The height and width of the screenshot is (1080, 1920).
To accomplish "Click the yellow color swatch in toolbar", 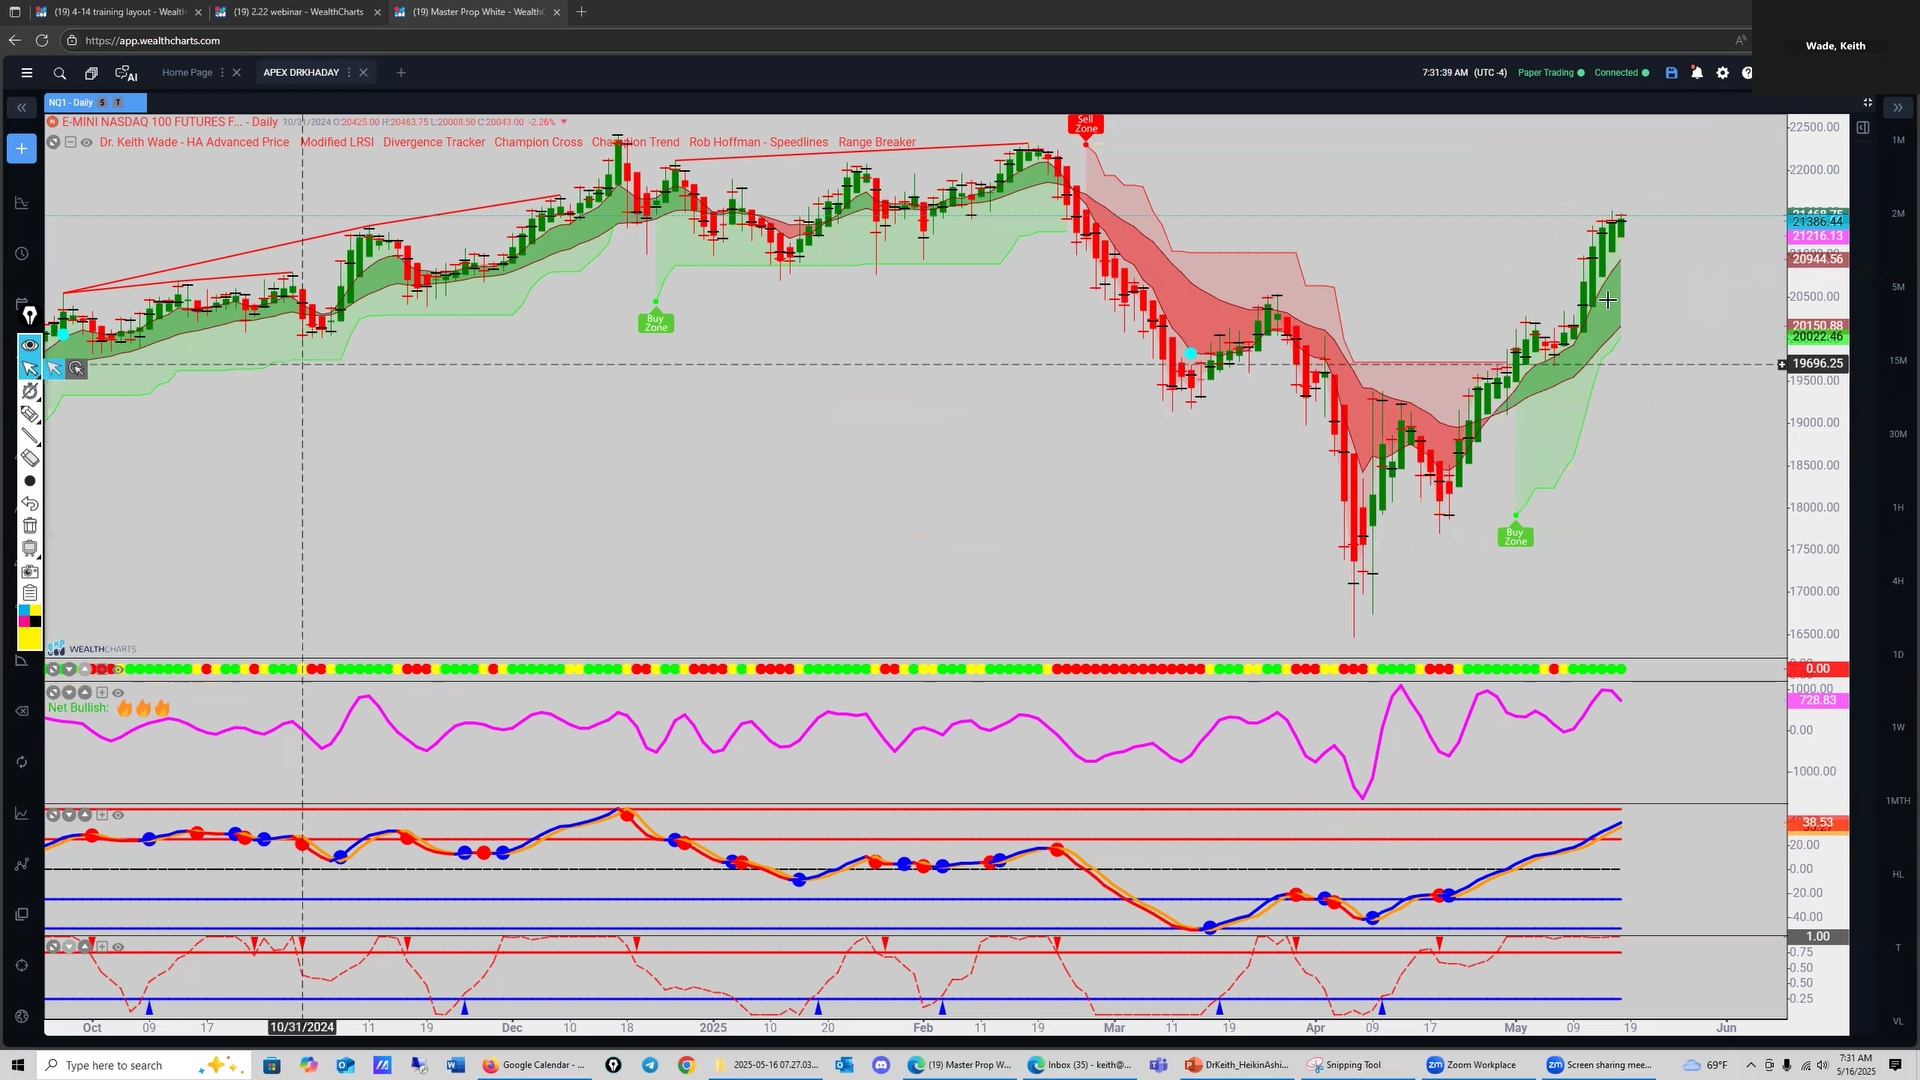I will [x=30, y=639].
